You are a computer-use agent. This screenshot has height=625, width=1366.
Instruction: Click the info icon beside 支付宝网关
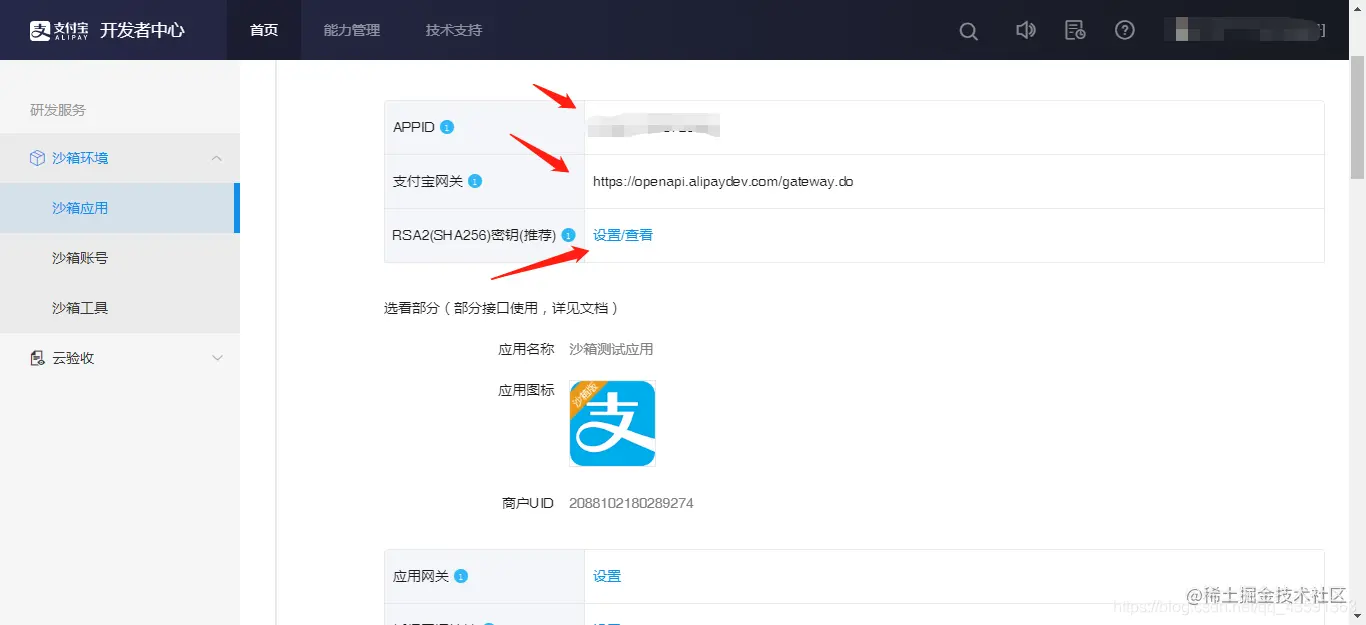coord(475,181)
